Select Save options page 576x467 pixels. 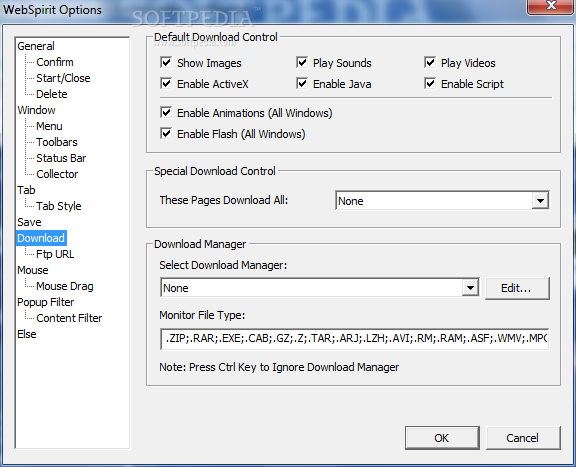(x=29, y=222)
